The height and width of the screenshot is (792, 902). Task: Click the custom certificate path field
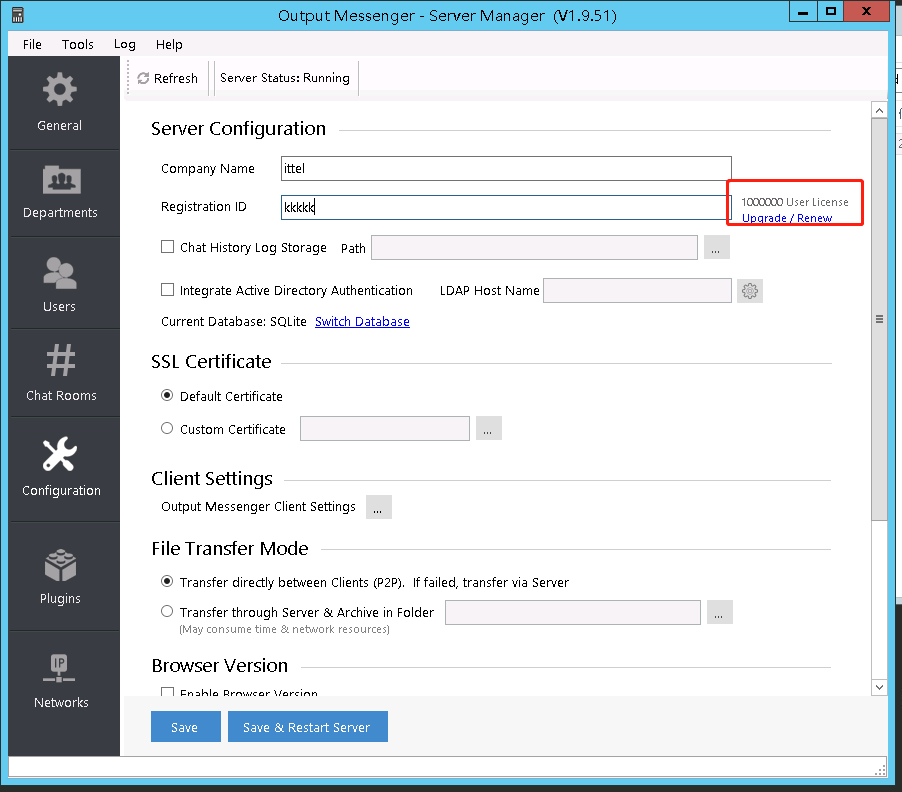pyautogui.click(x=385, y=428)
